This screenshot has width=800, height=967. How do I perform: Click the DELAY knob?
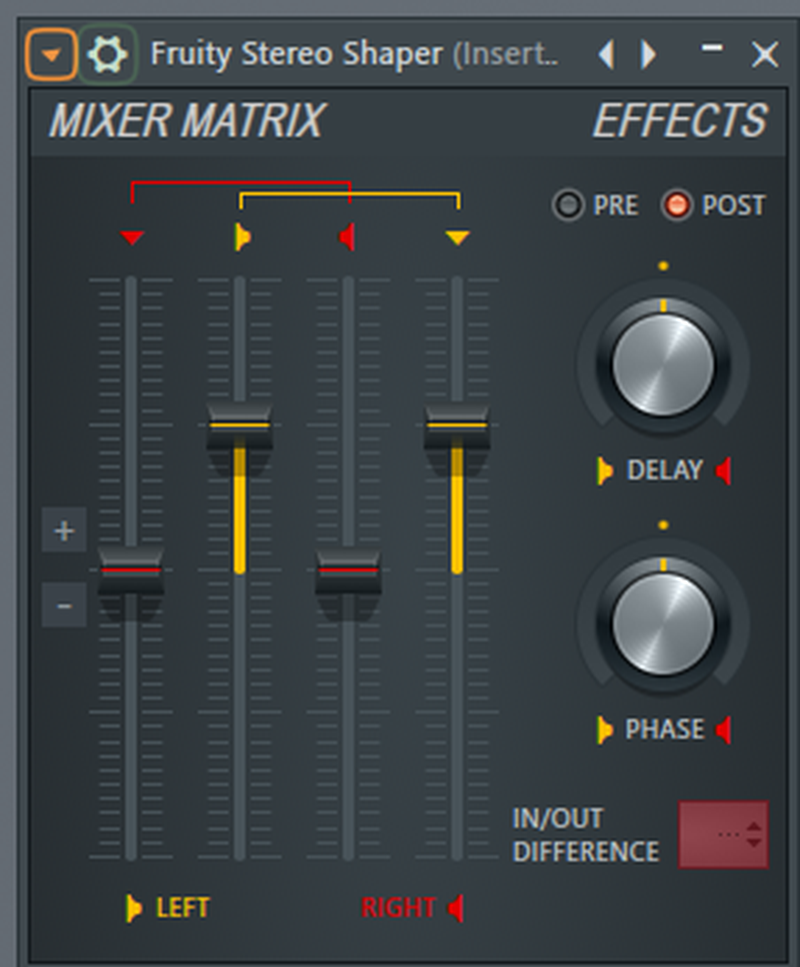[x=663, y=364]
